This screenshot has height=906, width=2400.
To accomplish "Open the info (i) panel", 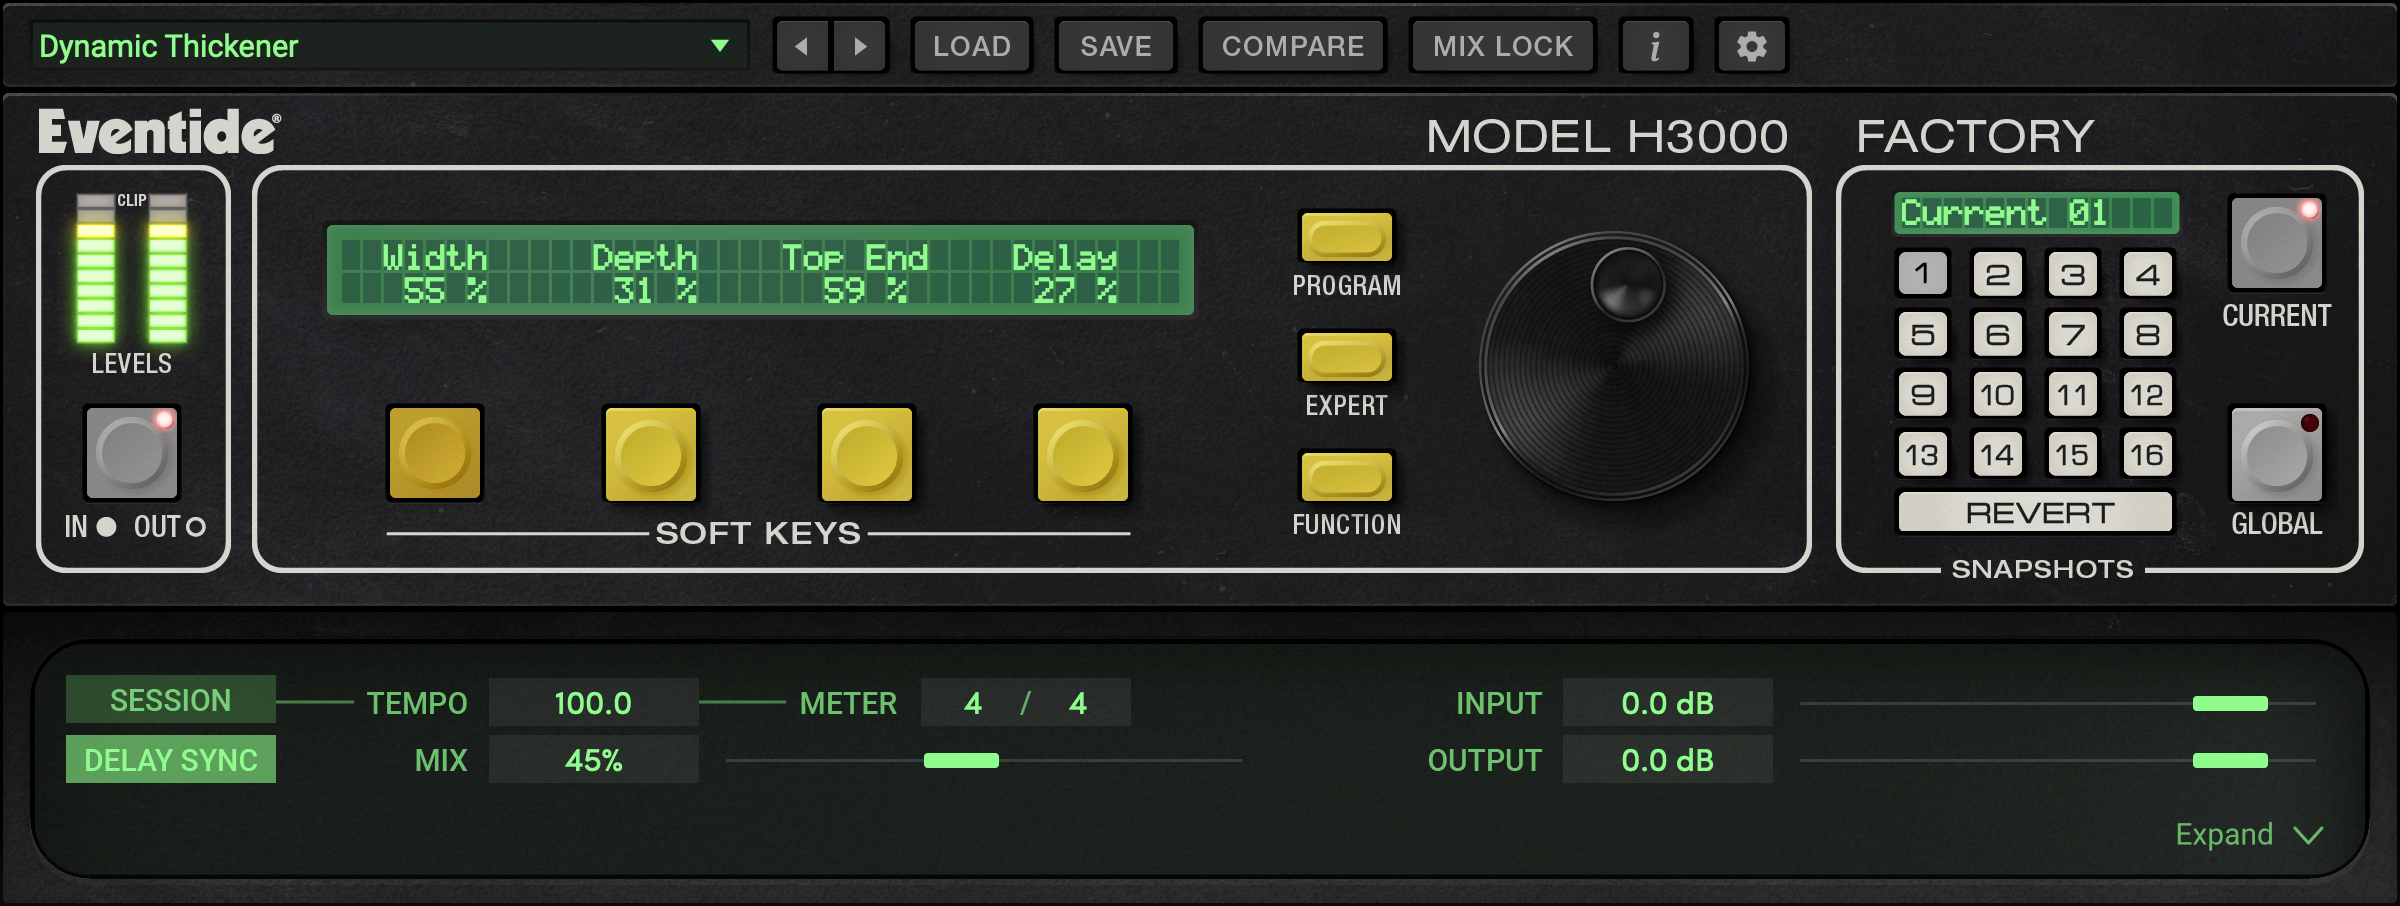I will [1655, 46].
